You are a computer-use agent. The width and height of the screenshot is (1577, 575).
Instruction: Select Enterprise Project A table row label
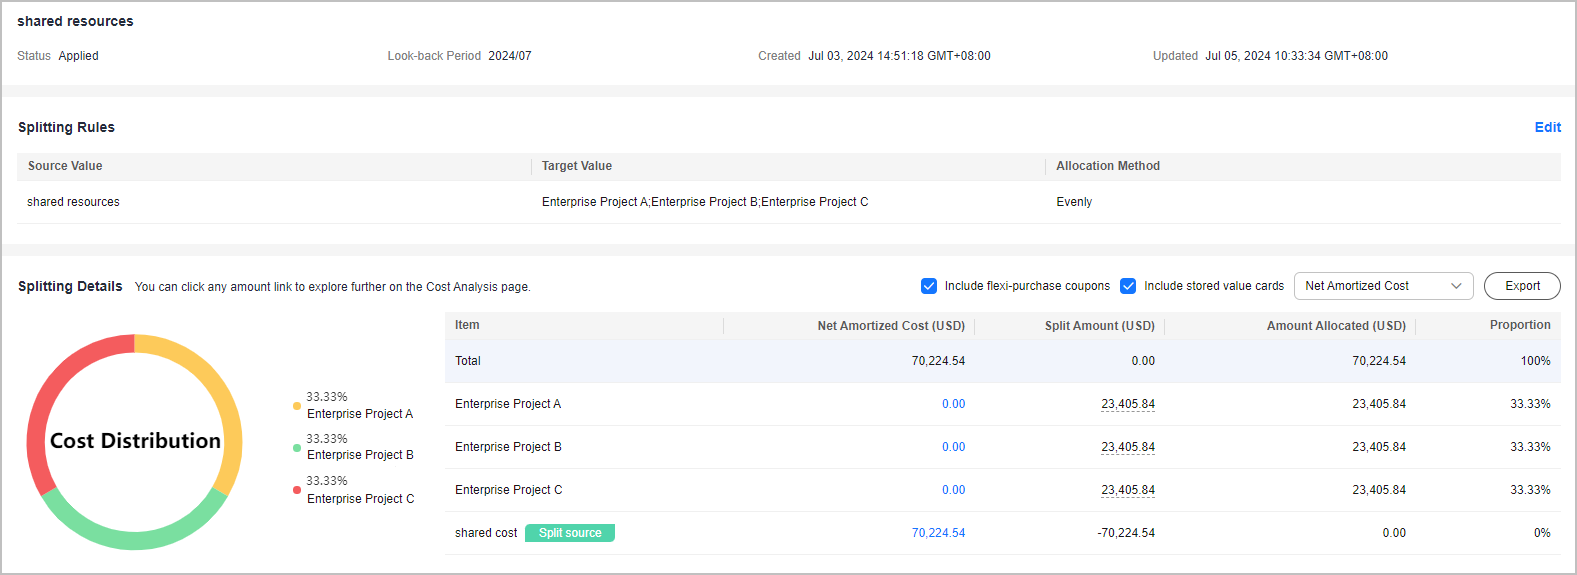coord(508,404)
